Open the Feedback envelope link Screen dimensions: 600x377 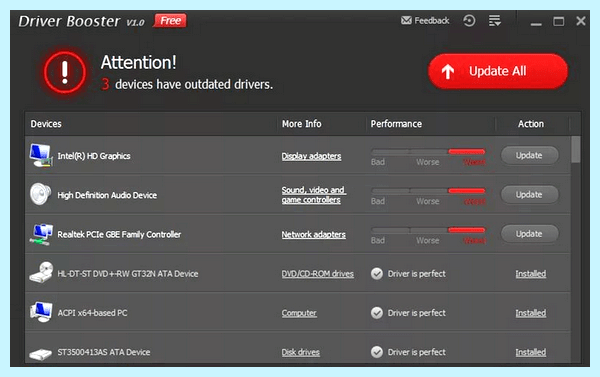tap(425, 20)
